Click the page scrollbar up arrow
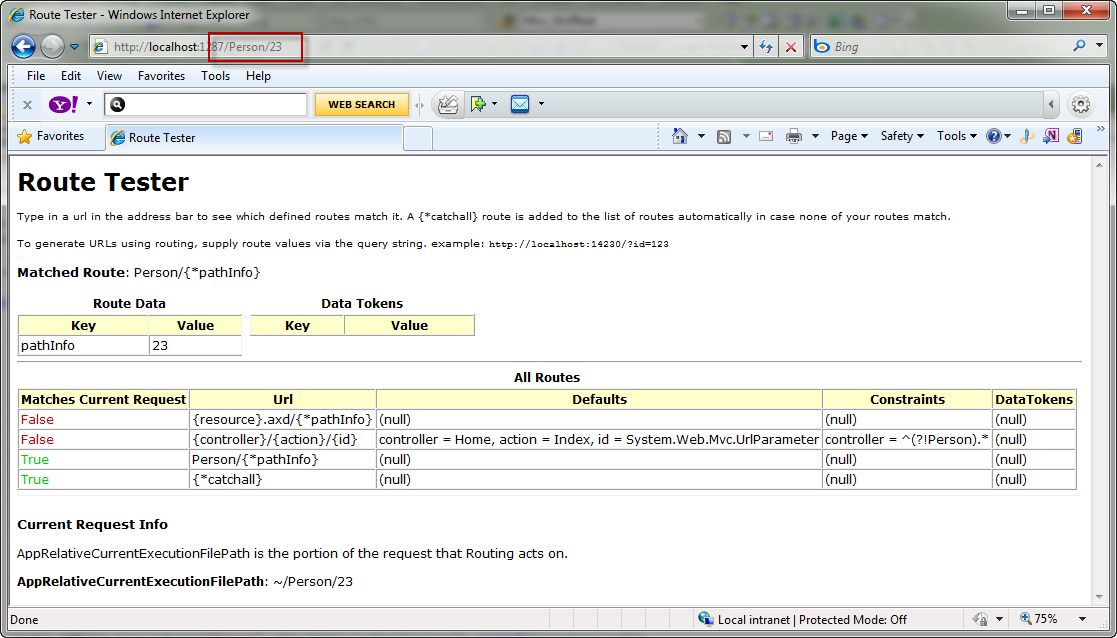Viewport: 1117px width, 638px height. 1098,164
